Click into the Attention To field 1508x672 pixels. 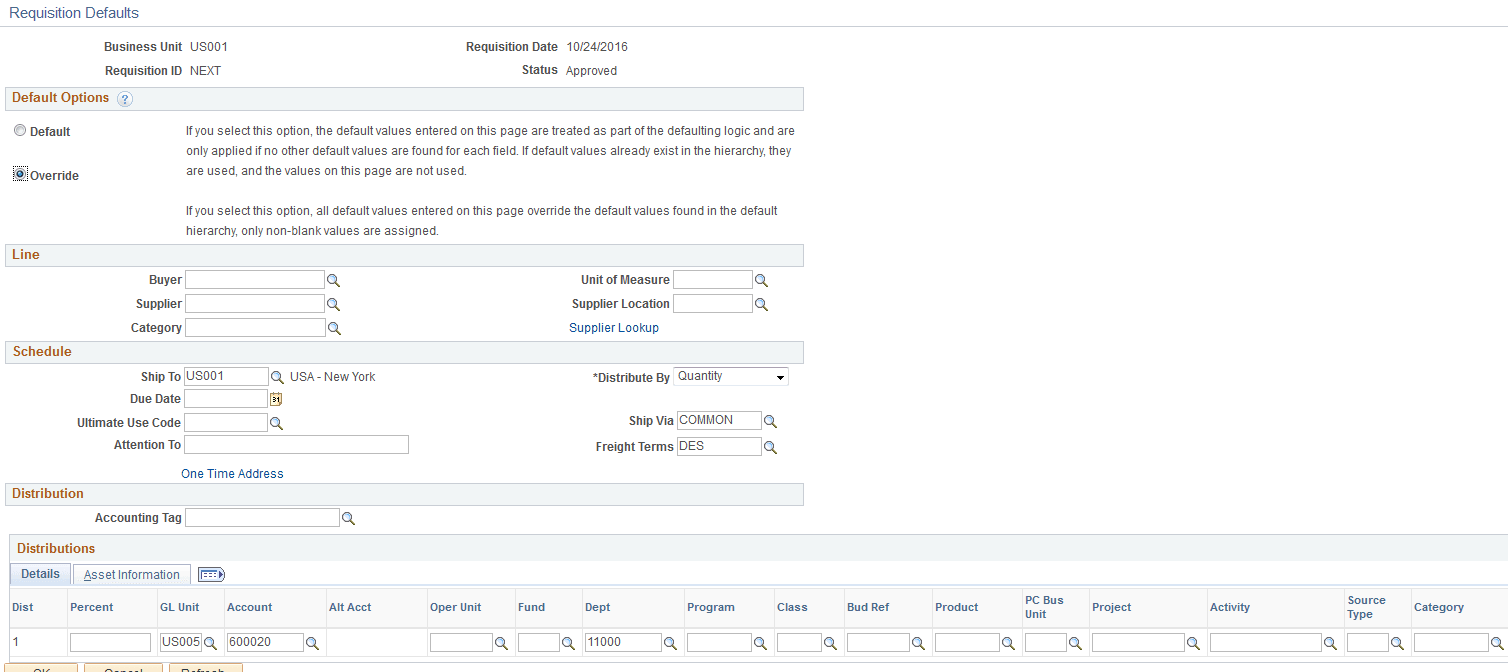(x=295, y=444)
